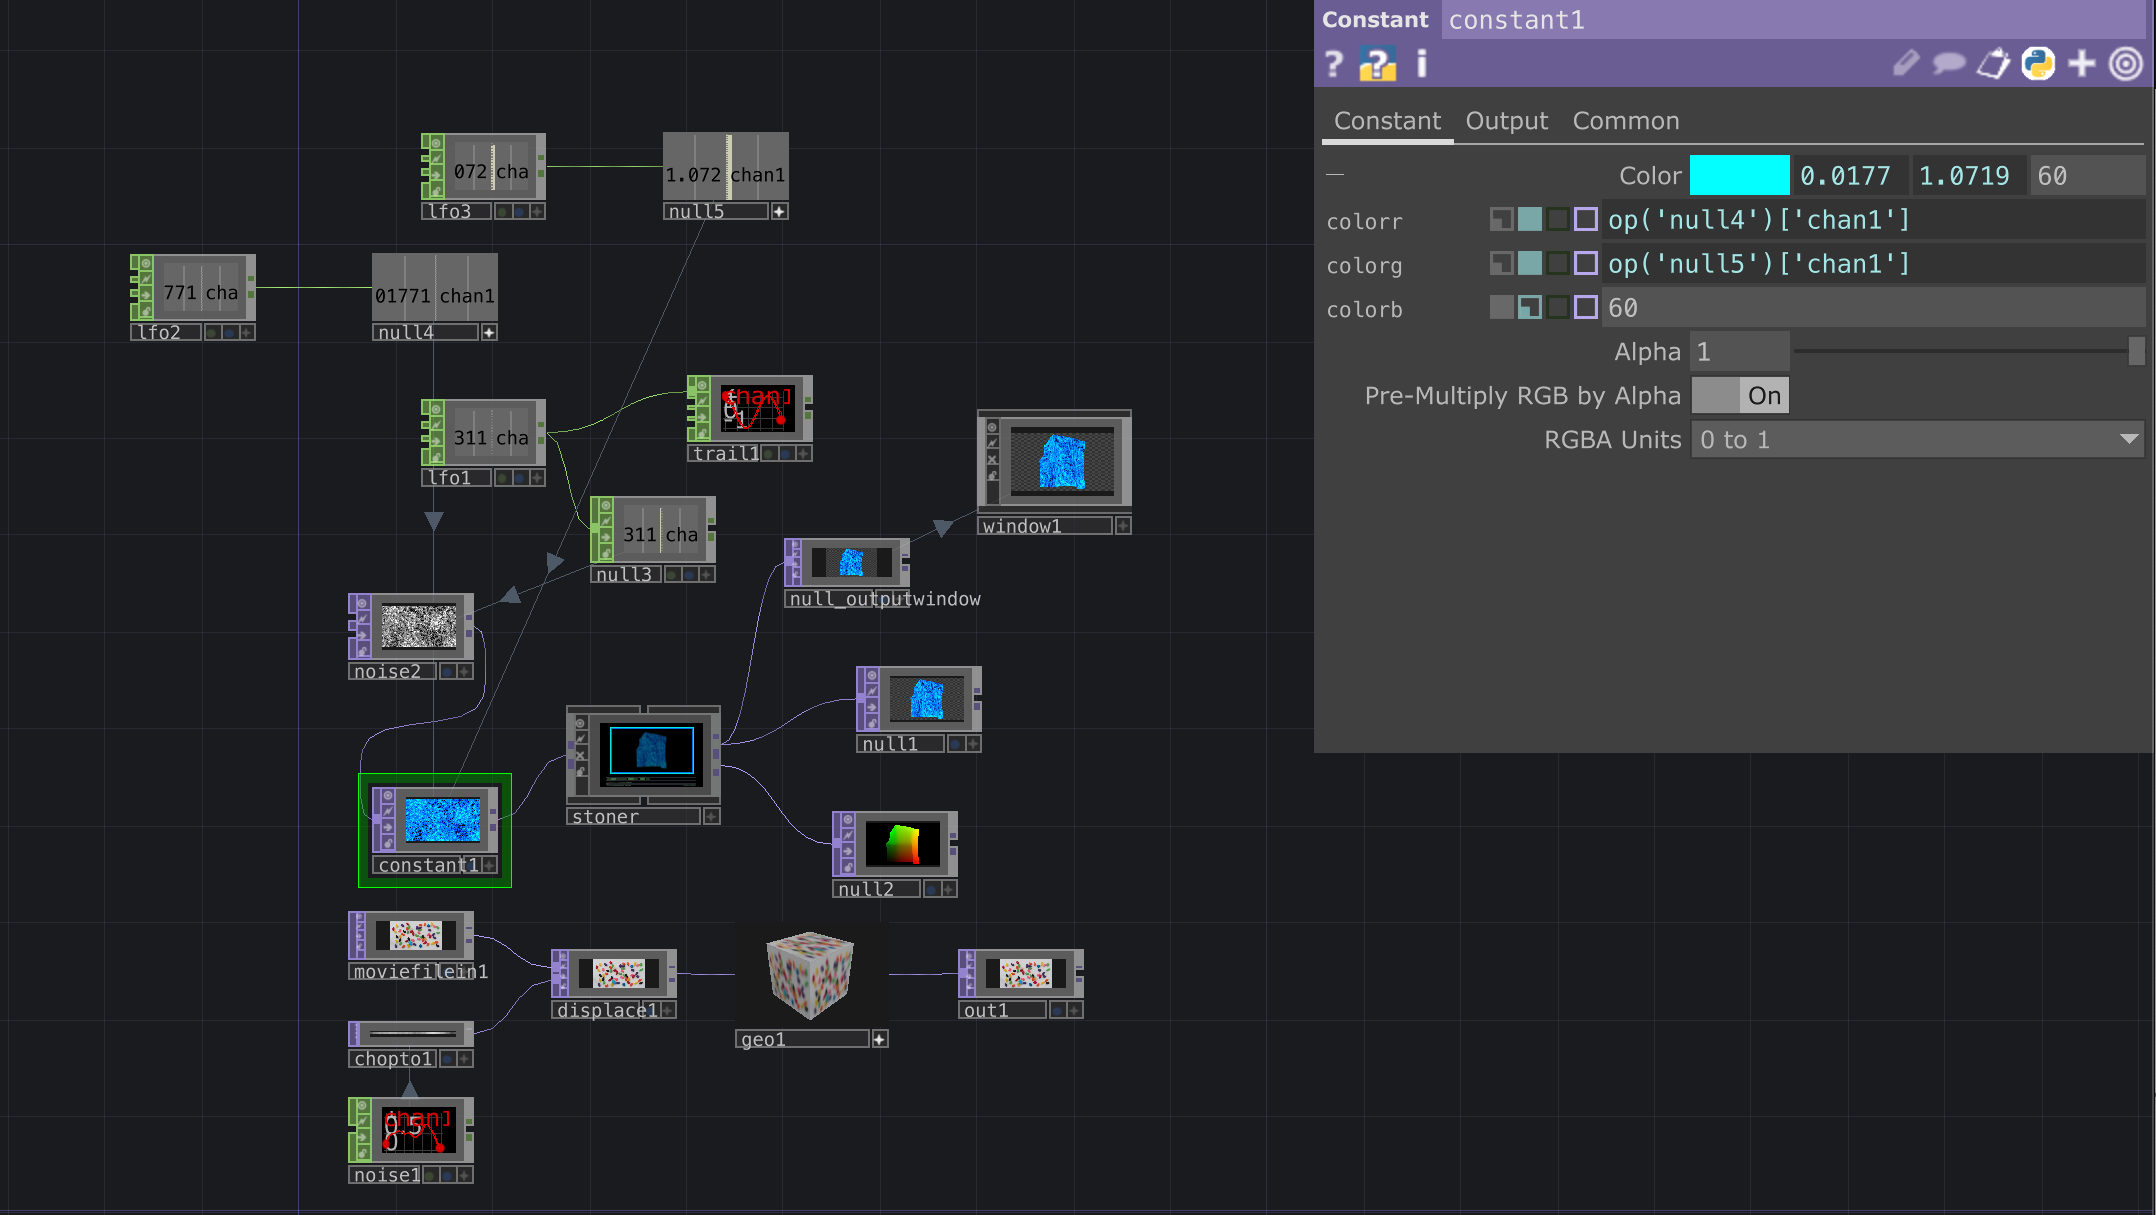Open operator help question mark icon
This screenshot has width=2156, height=1215.
(1333, 64)
